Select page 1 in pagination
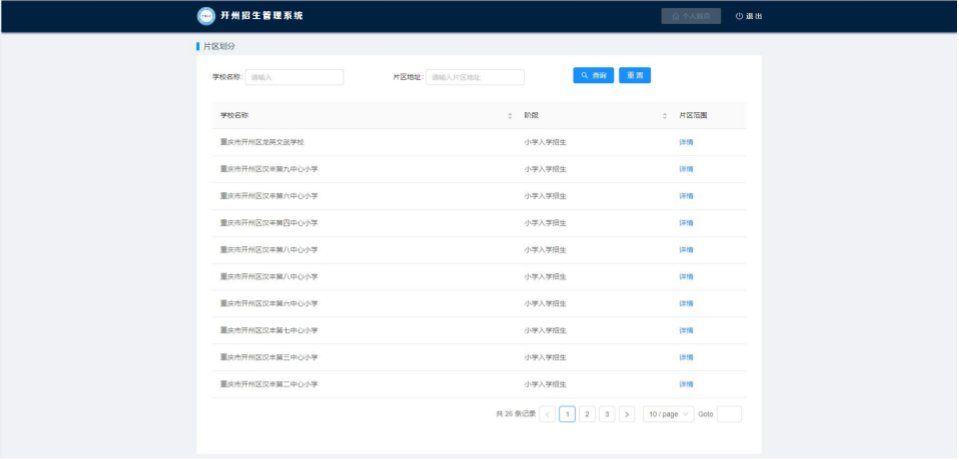This screenshot has height=460, width=959. [567, 414]
